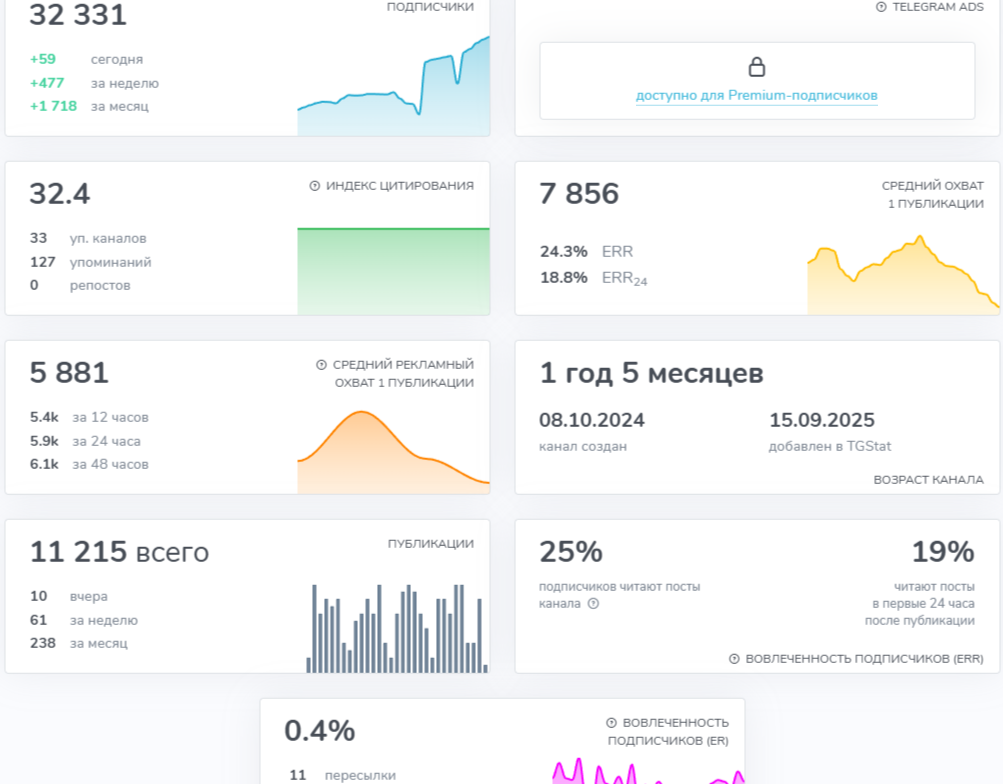Open the доступно для Premium-подписчиков link
This screenshot has height=784, width=1003.
click(x=757, y=96)
